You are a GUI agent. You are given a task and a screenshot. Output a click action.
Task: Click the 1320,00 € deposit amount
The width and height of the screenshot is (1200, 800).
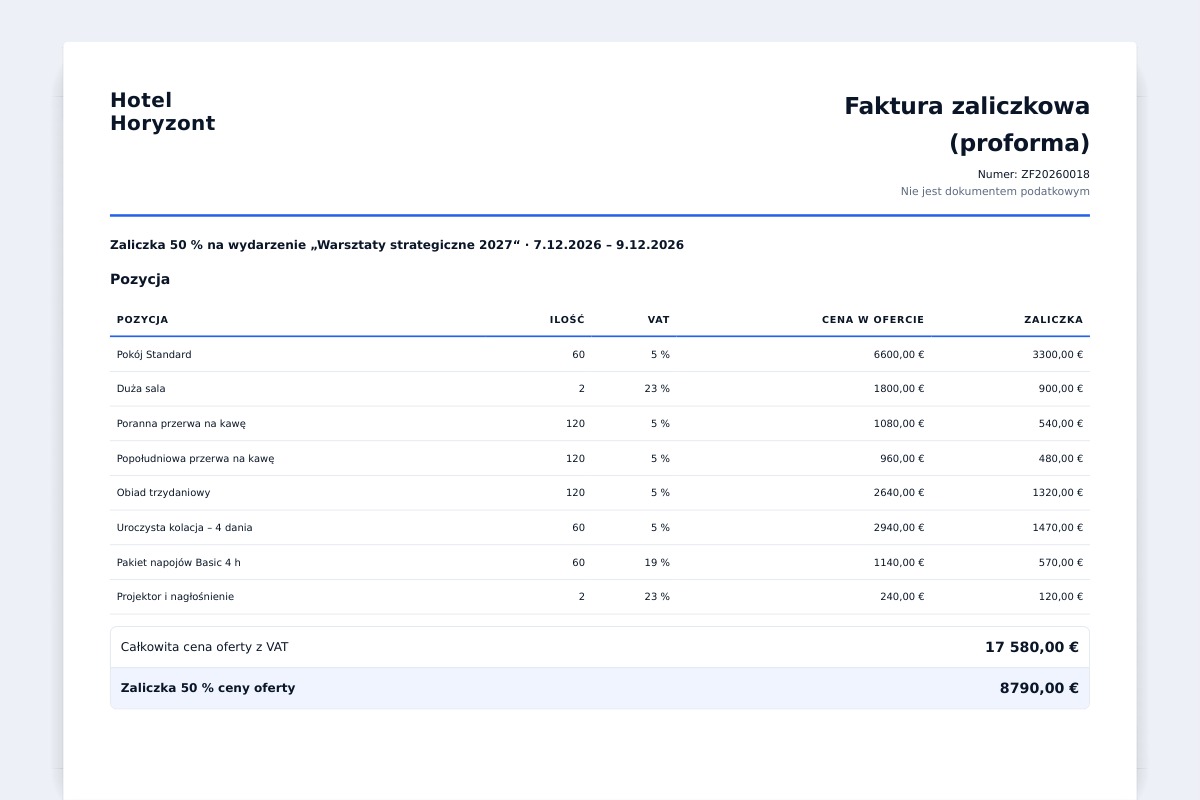pyautogui.click(x=1057, y=493)
